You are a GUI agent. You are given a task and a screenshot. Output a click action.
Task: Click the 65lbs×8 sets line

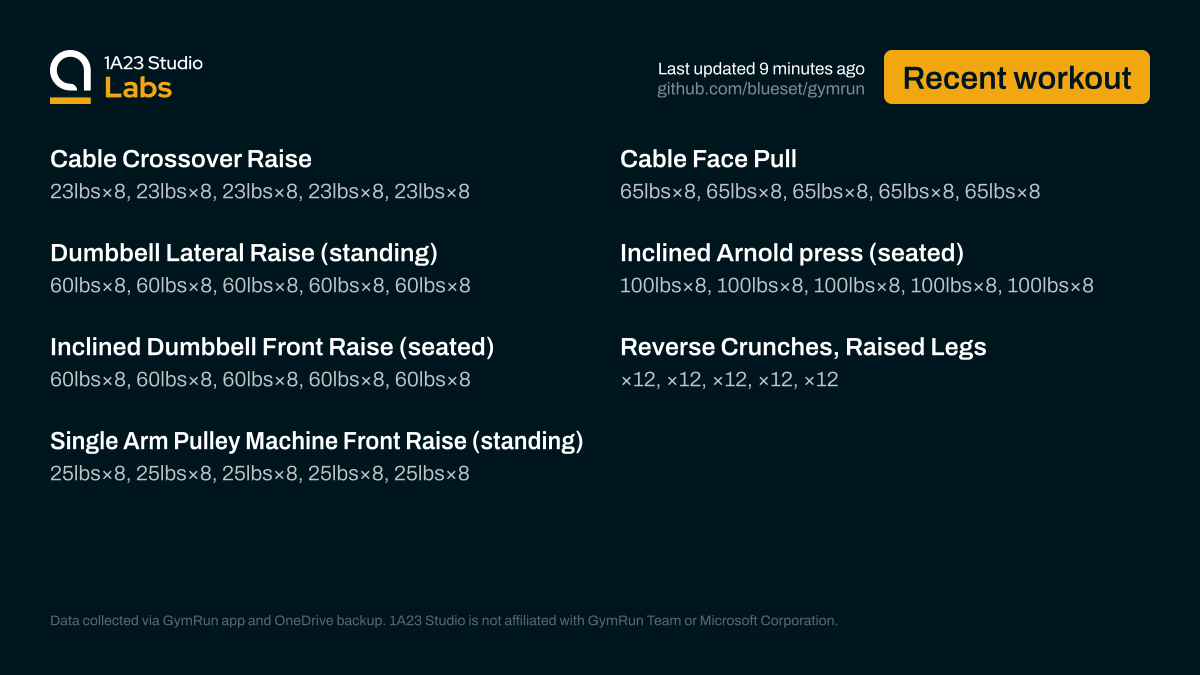click(830, 191)
